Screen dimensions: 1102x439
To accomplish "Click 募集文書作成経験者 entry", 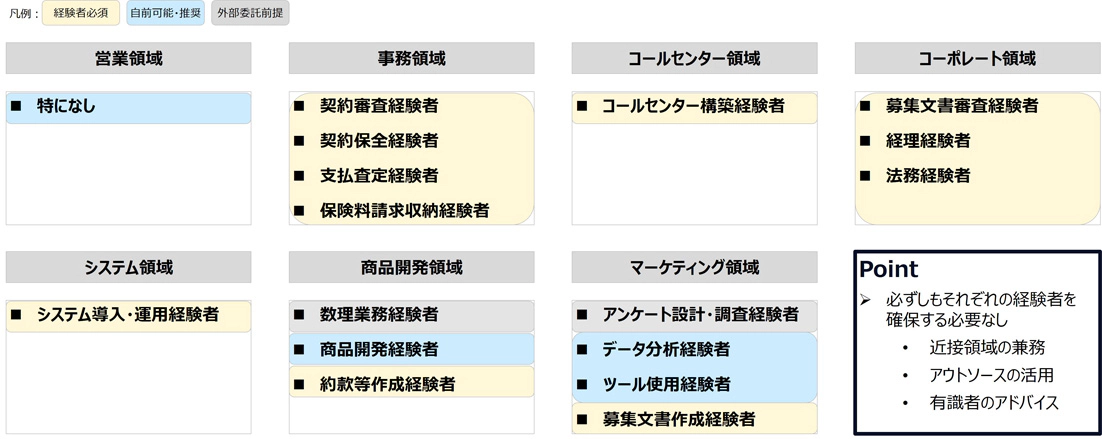I will point(678,418).
